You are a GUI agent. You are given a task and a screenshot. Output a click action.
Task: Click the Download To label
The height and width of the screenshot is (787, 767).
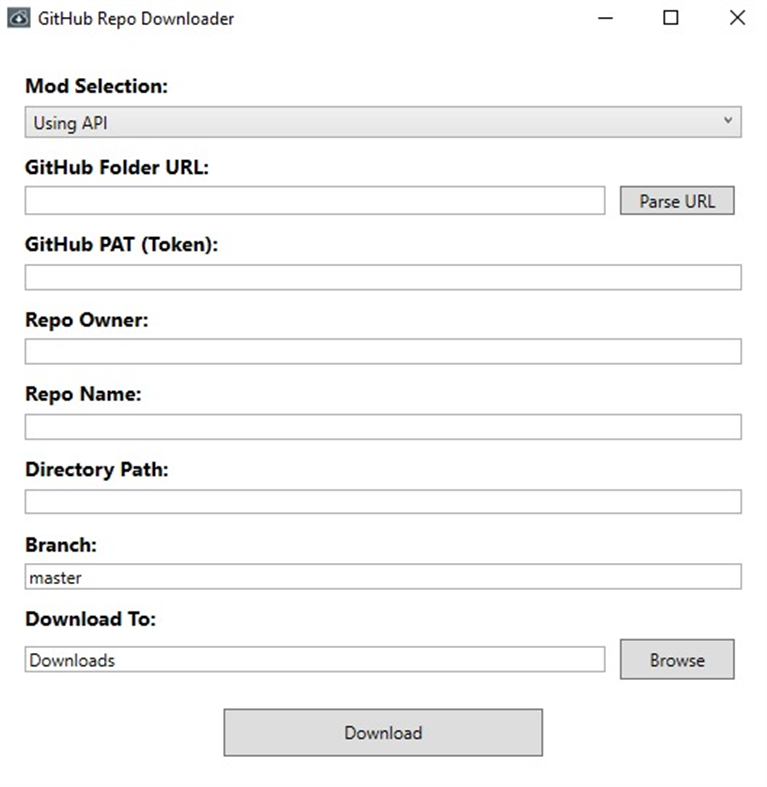pos(90,619)
